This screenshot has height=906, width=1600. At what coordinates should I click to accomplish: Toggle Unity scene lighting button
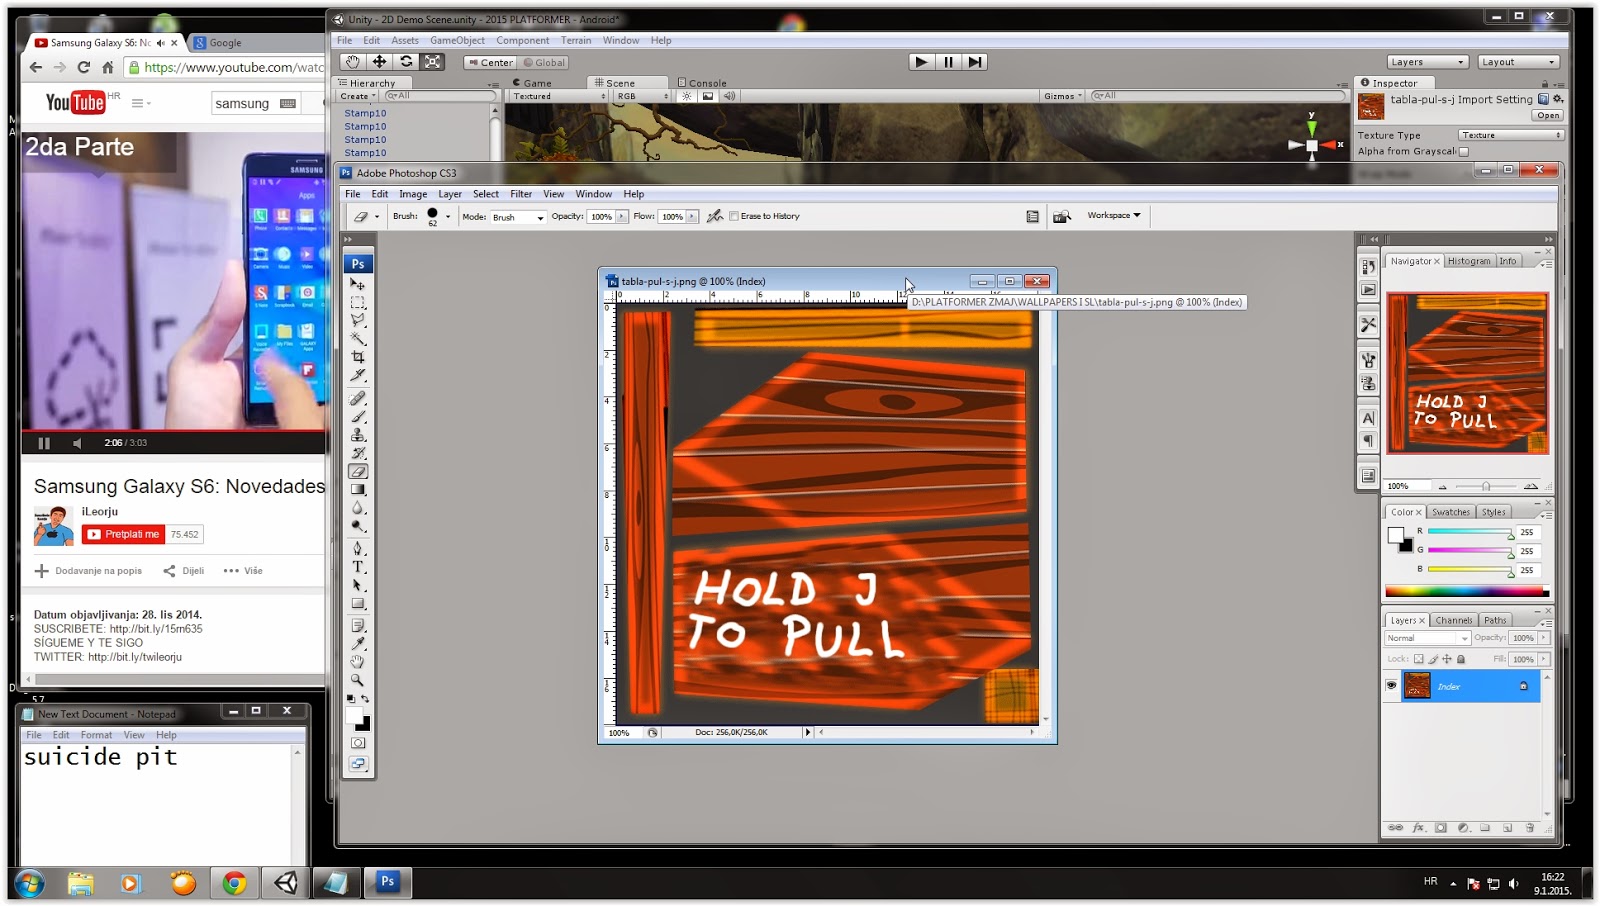pos(687,96)
